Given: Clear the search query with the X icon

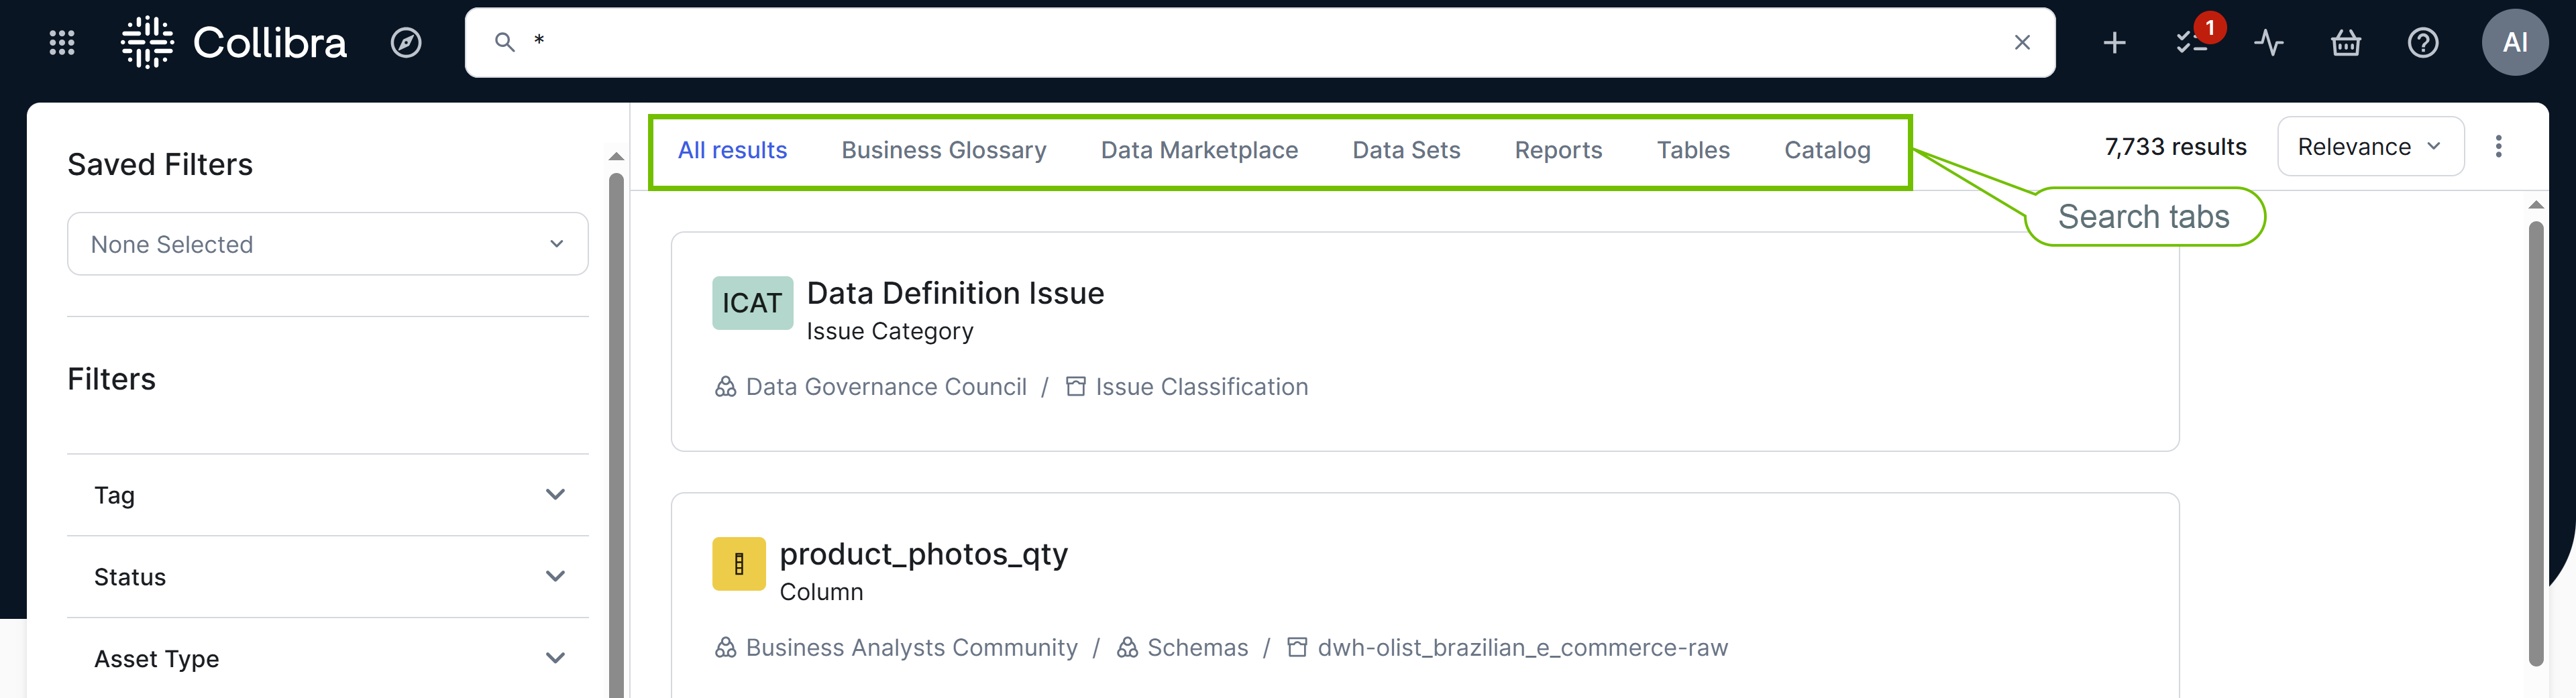Looking at the screenshot, I should pos(2022,42).
